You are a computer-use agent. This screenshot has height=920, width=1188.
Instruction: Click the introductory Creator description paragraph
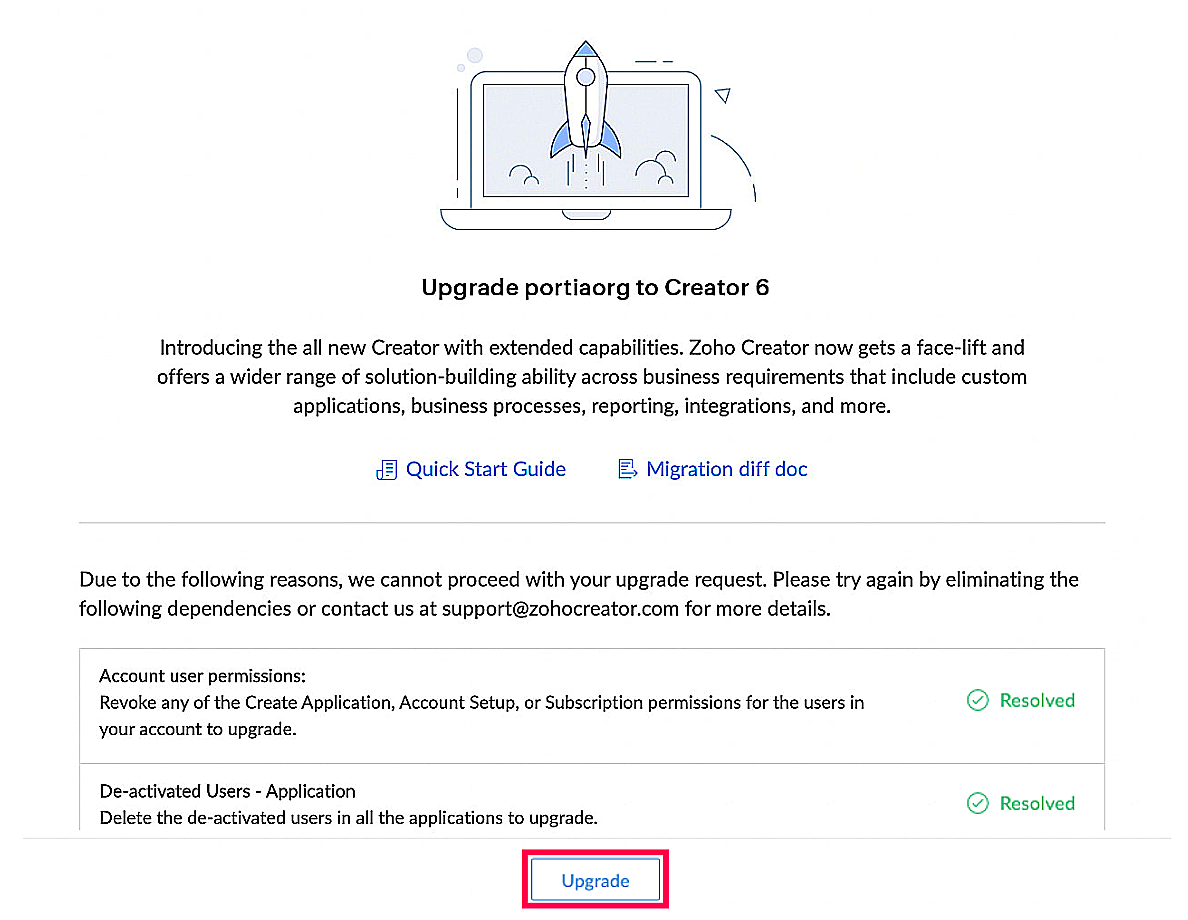click(592, 377)
